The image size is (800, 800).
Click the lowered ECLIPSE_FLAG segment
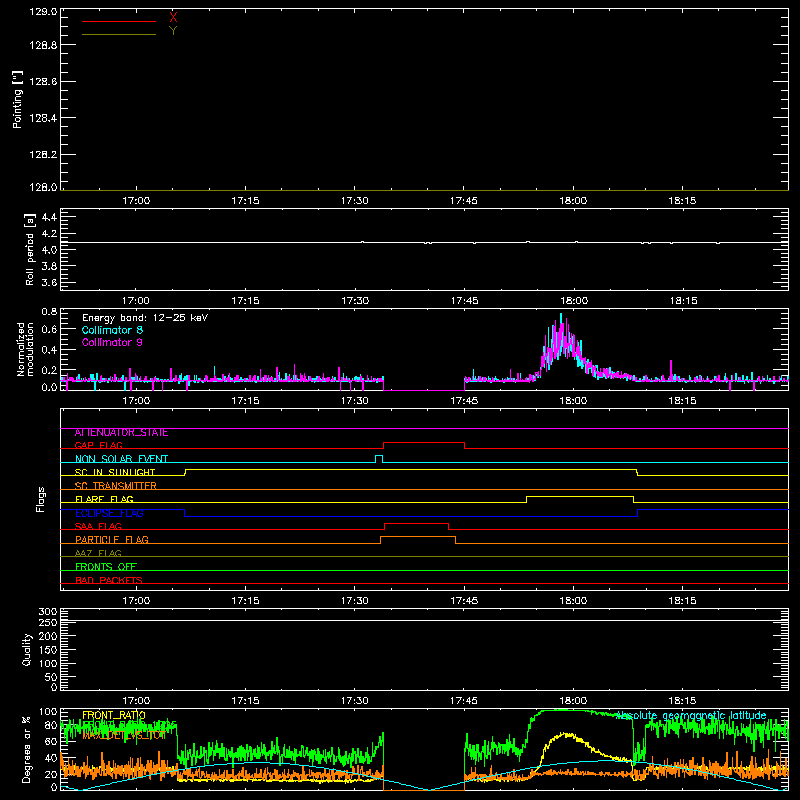411,516
